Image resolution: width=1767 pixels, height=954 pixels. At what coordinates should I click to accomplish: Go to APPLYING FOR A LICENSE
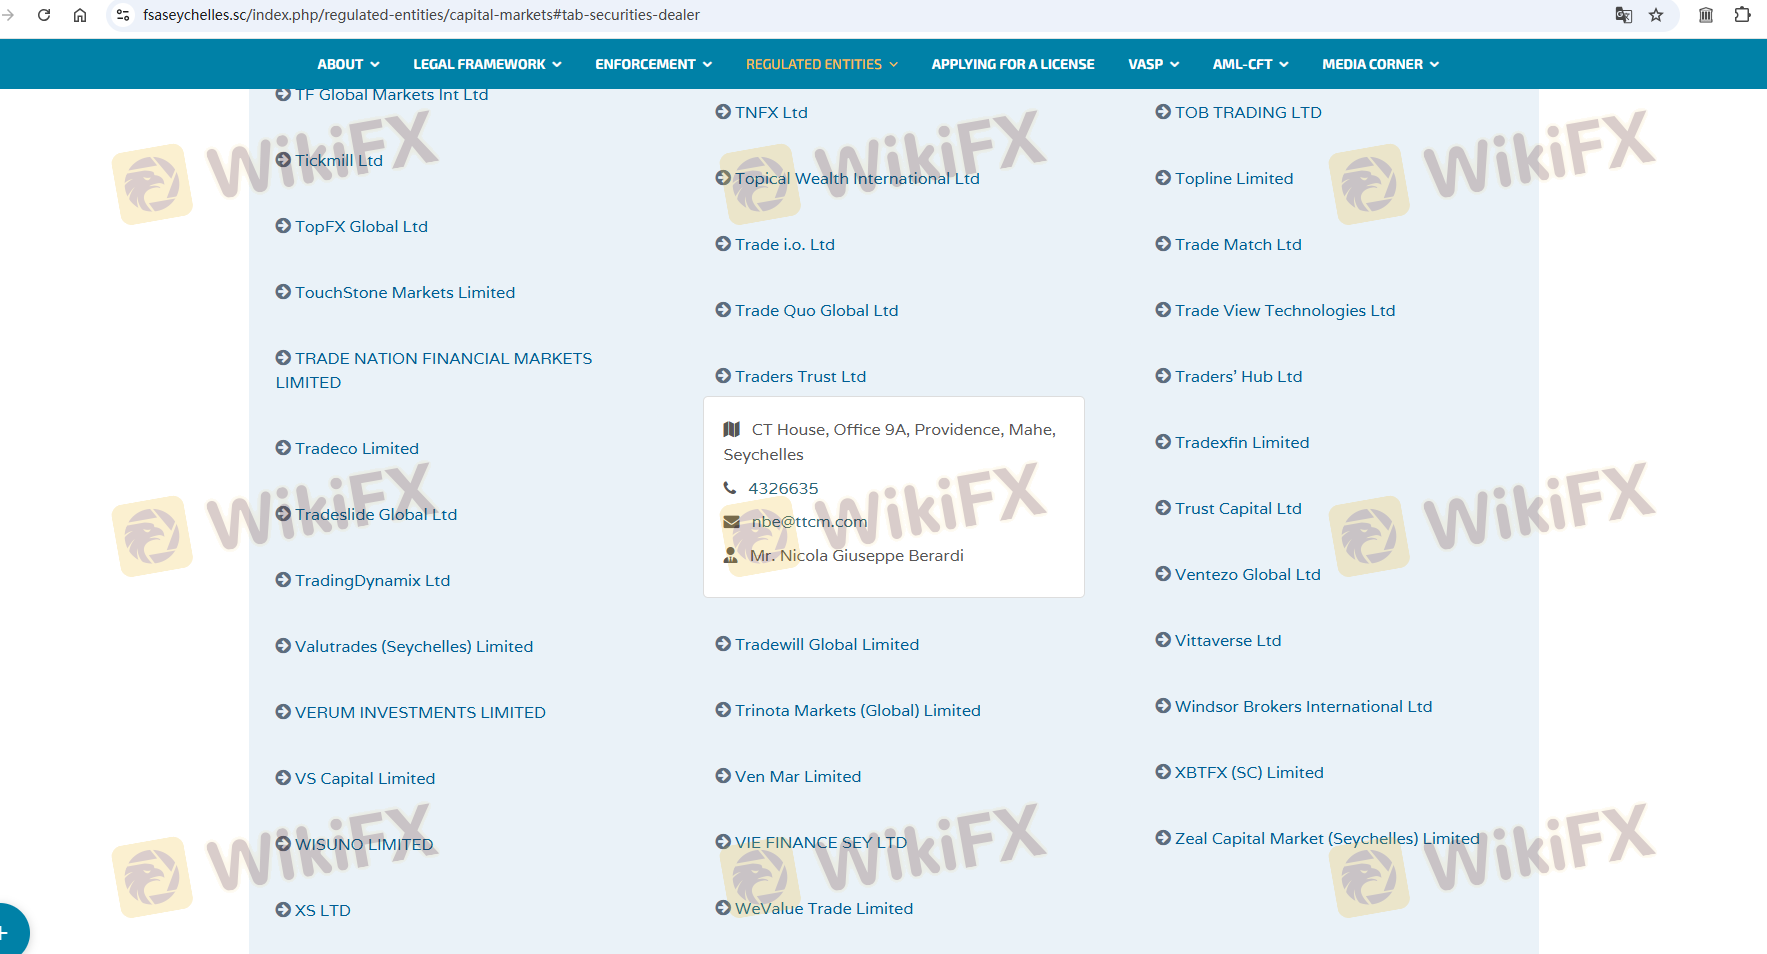[x=1012, y=64]
